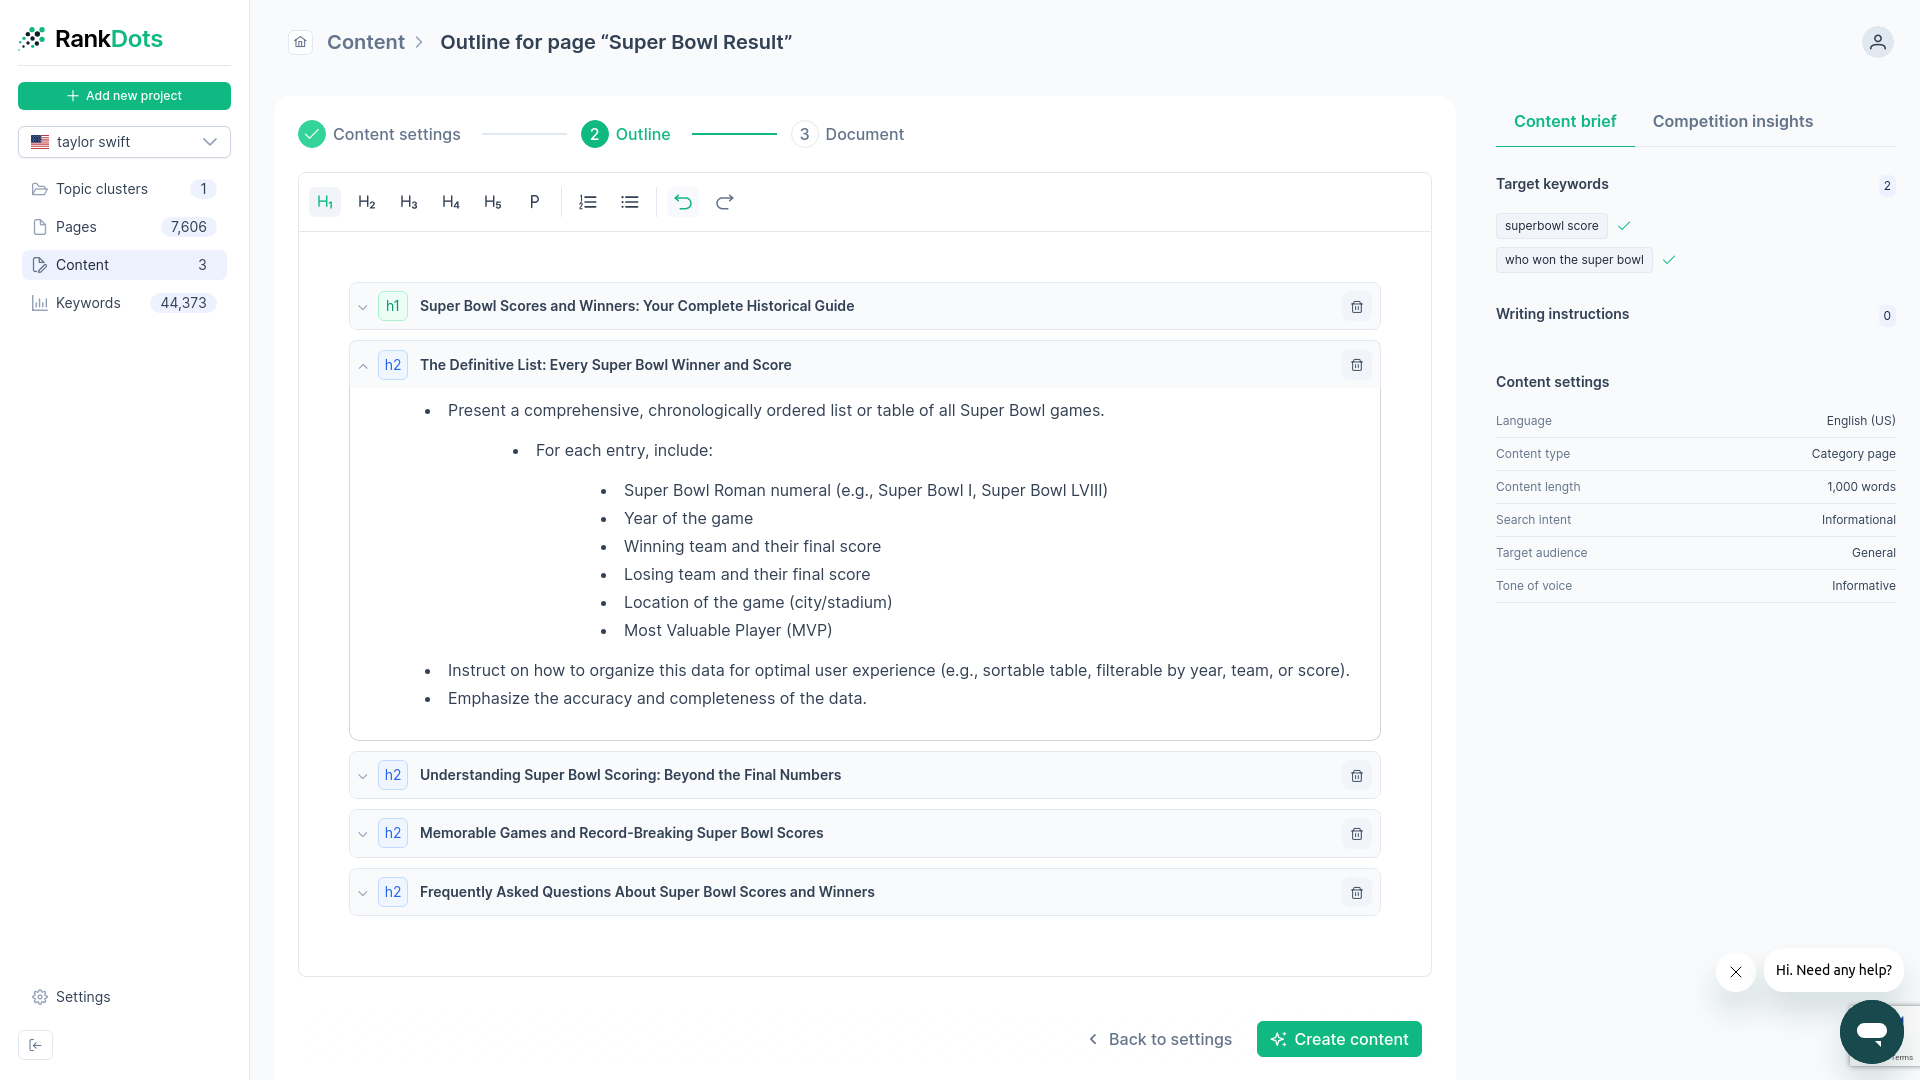This screenshot has width=1920, height=1080.
Task: Click the bulleted list icon
Action: [x=629, y=202]
